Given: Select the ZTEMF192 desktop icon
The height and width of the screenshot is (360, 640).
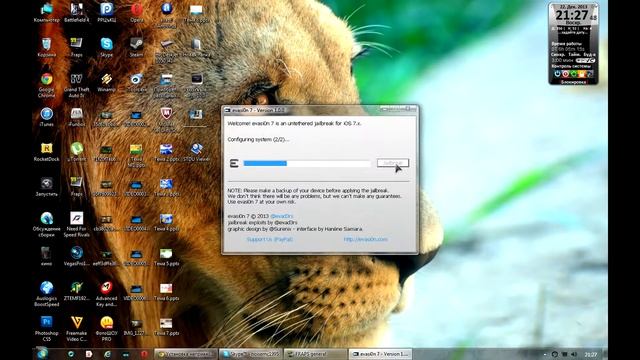Looking at the screenshot, I should pos(76,291).
